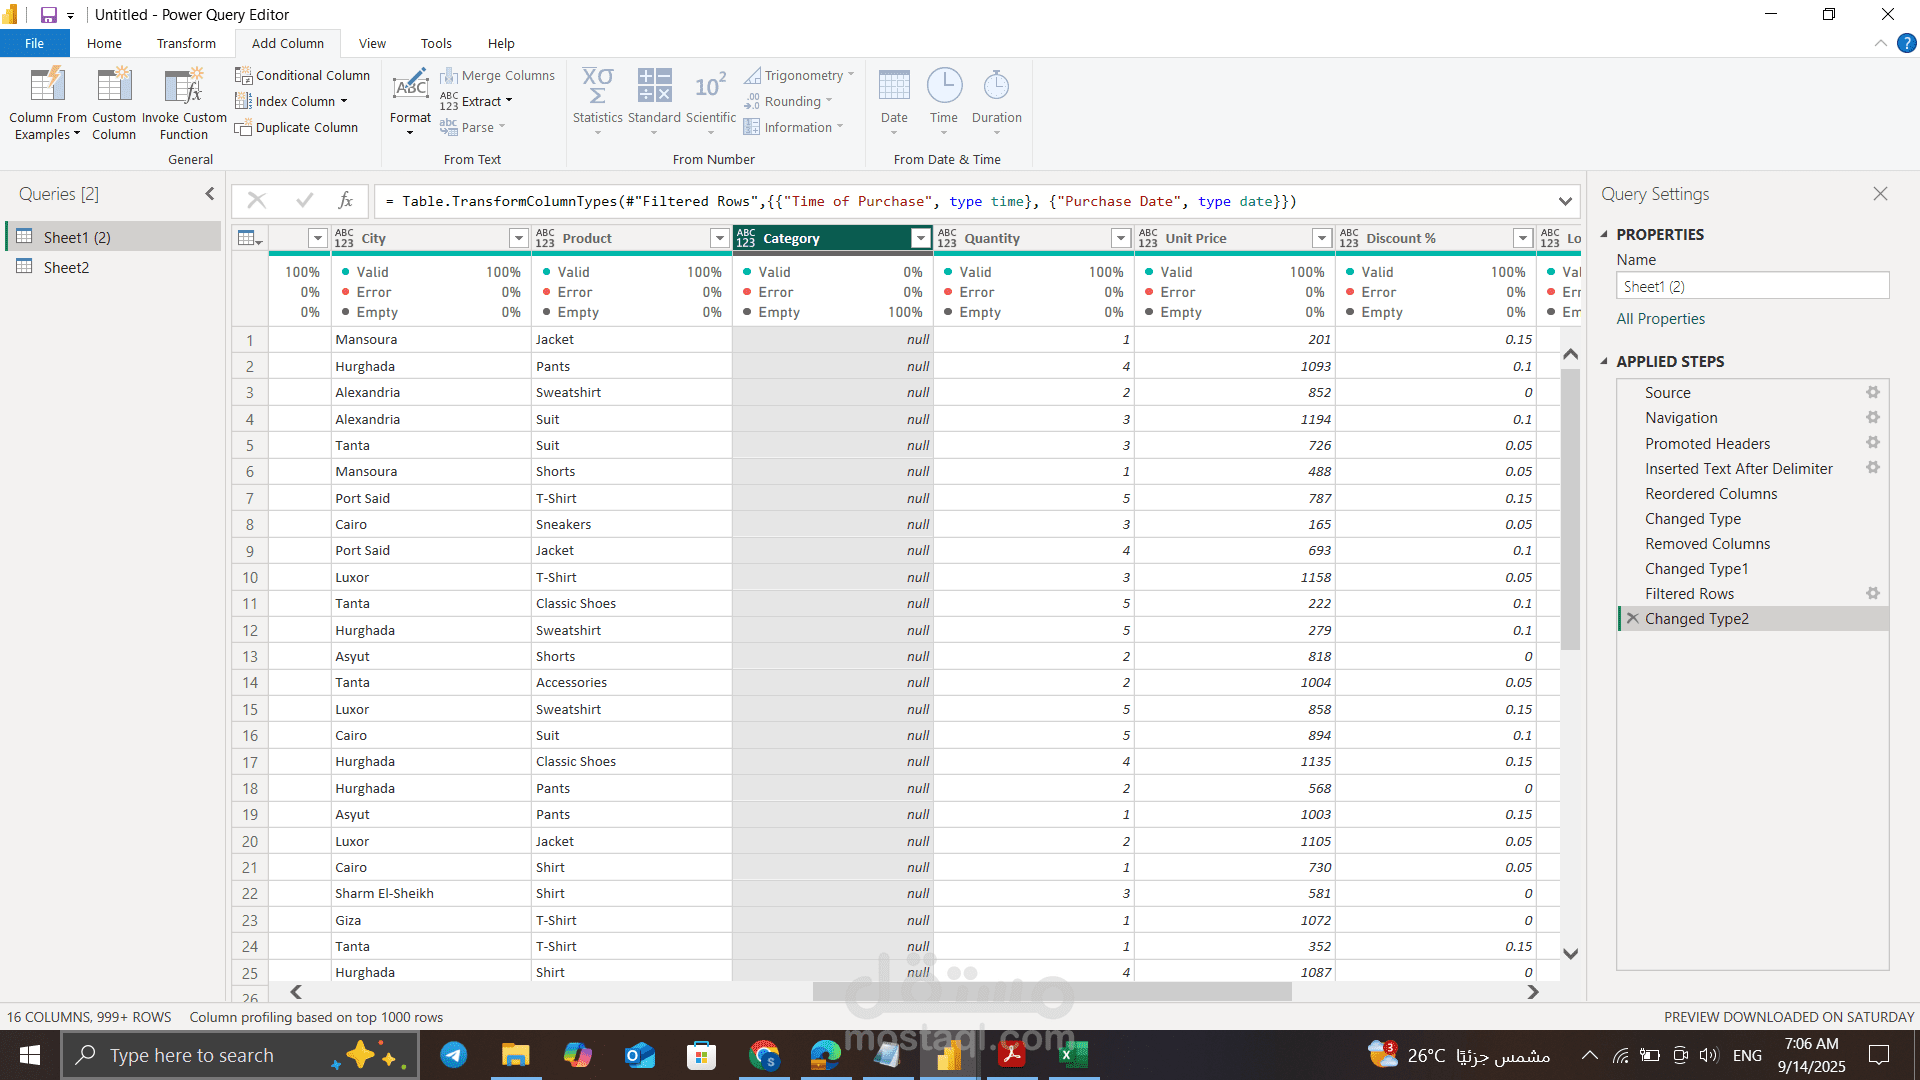Click Invoke Custom Function icon
1920x1080 pixels.
[184, 86]
